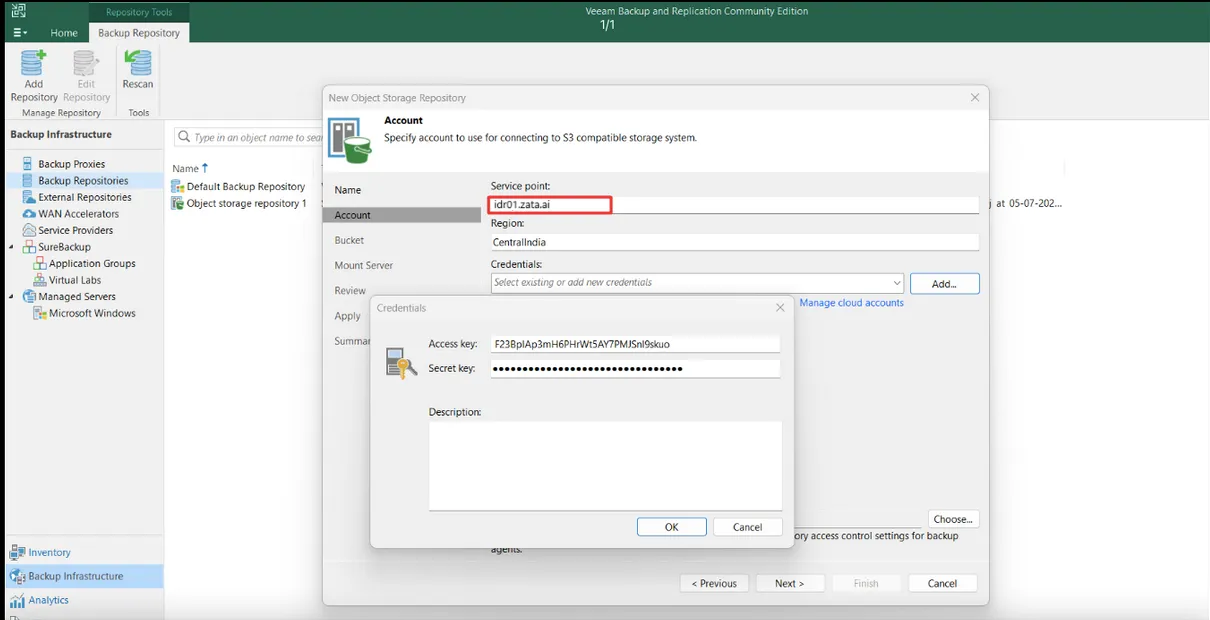Image resolution: width=1210 pixels, height=620 pixels.
Task: Go to the Name wizard step
Action: pyautogui.click(x=348, y=190)
